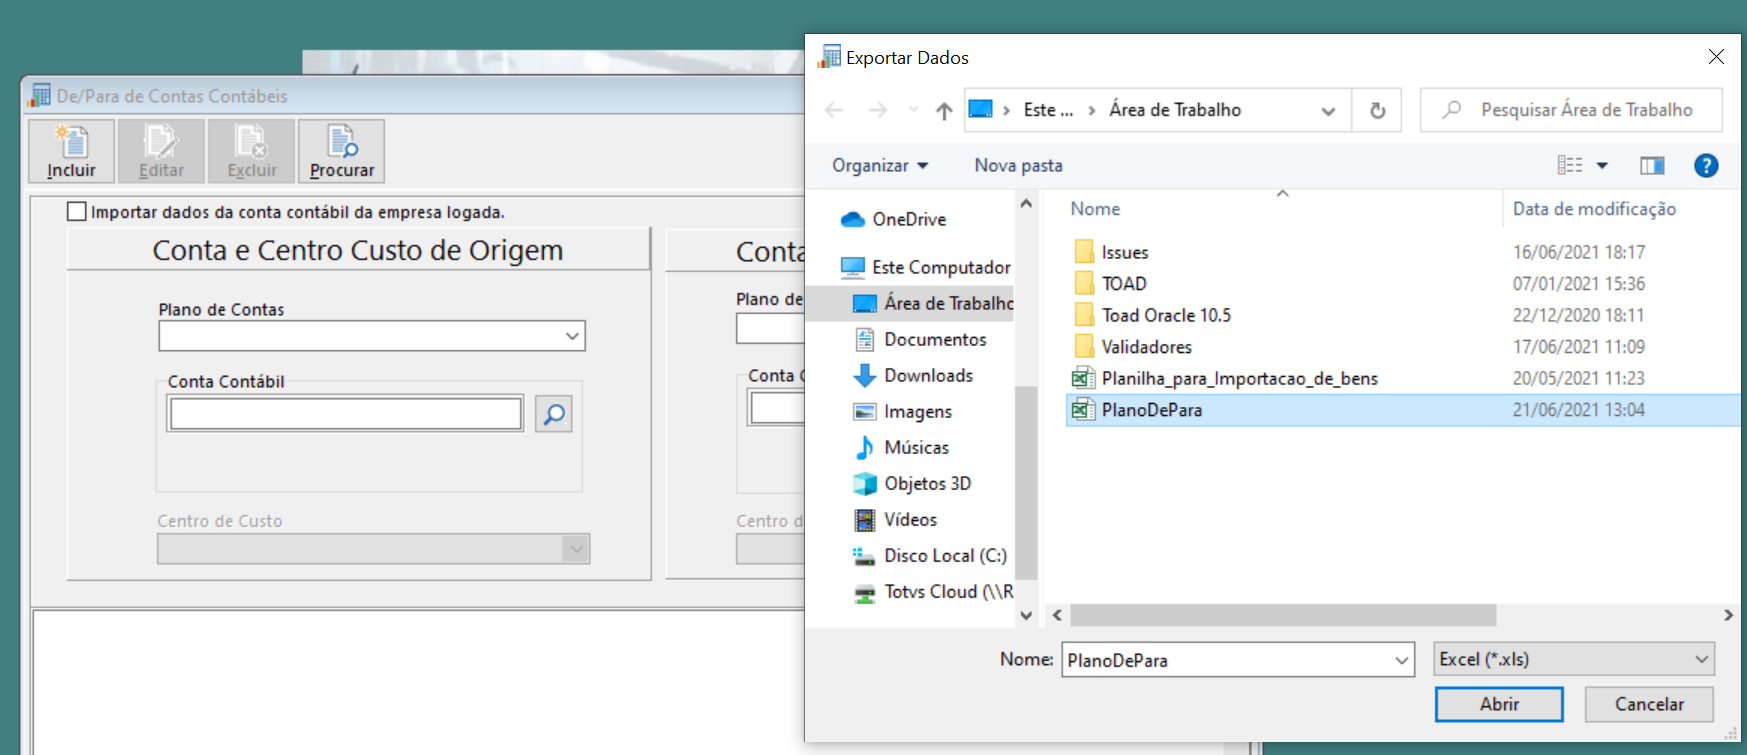The height and width of the screenshot is (755, 1747).
Task: Open Vídeos in the navigation pane
Action: tap(910, 519)
